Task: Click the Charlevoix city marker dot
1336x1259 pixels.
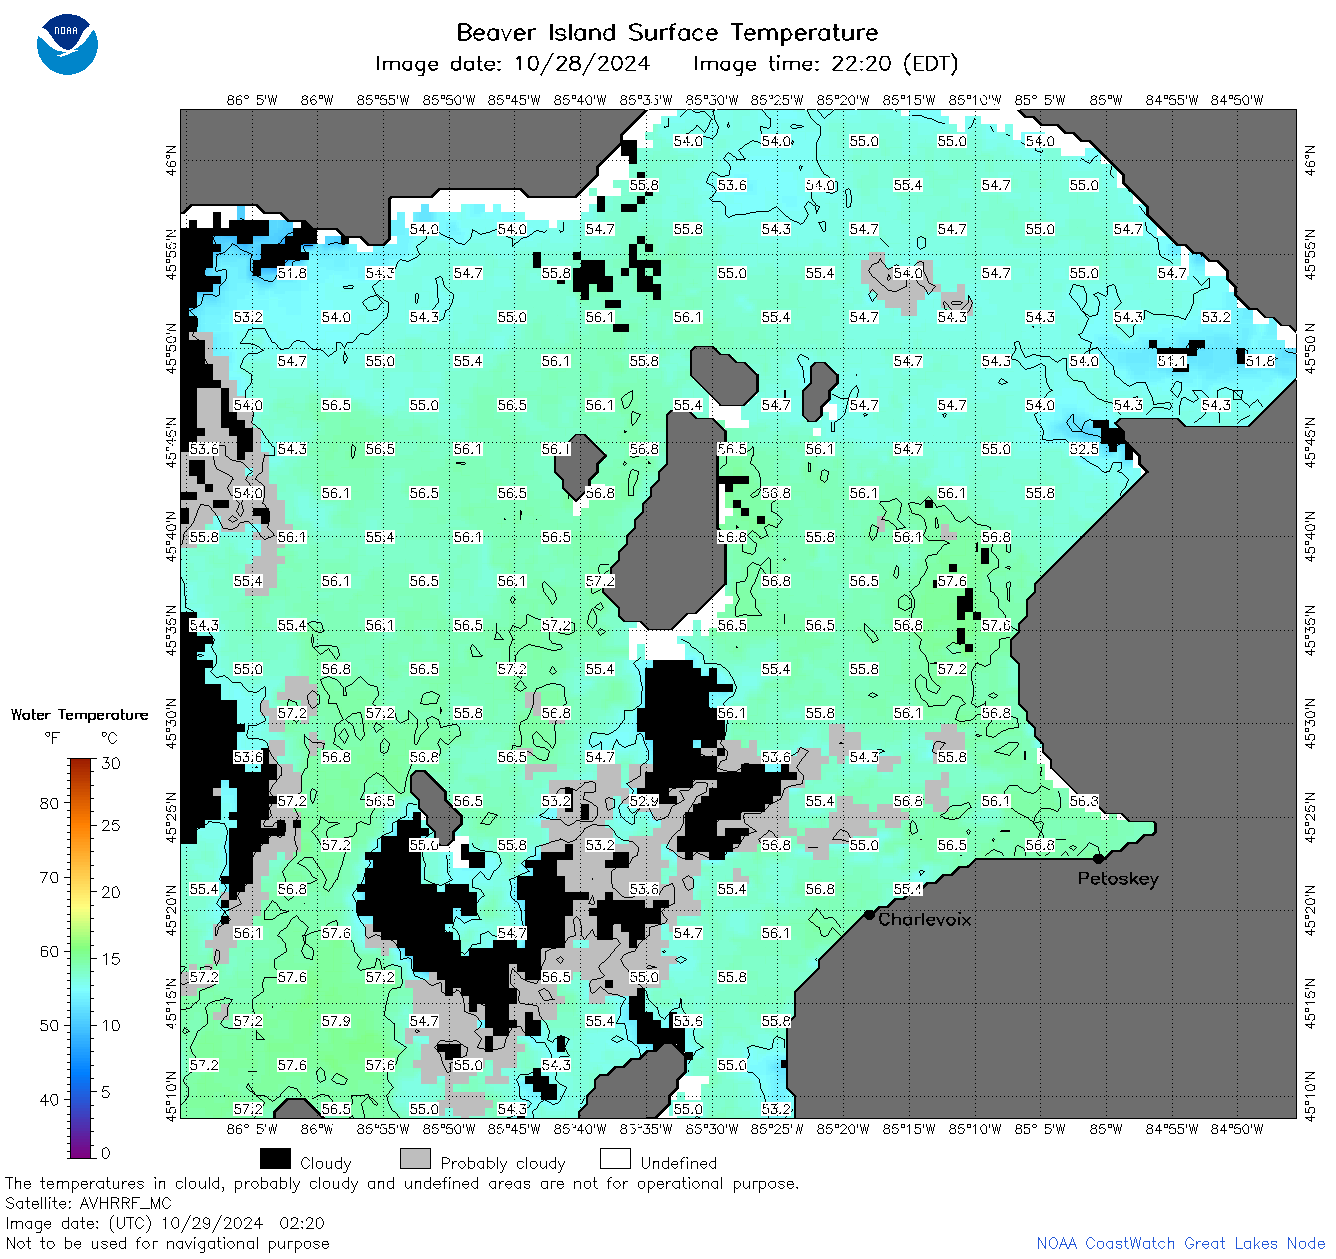Action: pos(869,914)
